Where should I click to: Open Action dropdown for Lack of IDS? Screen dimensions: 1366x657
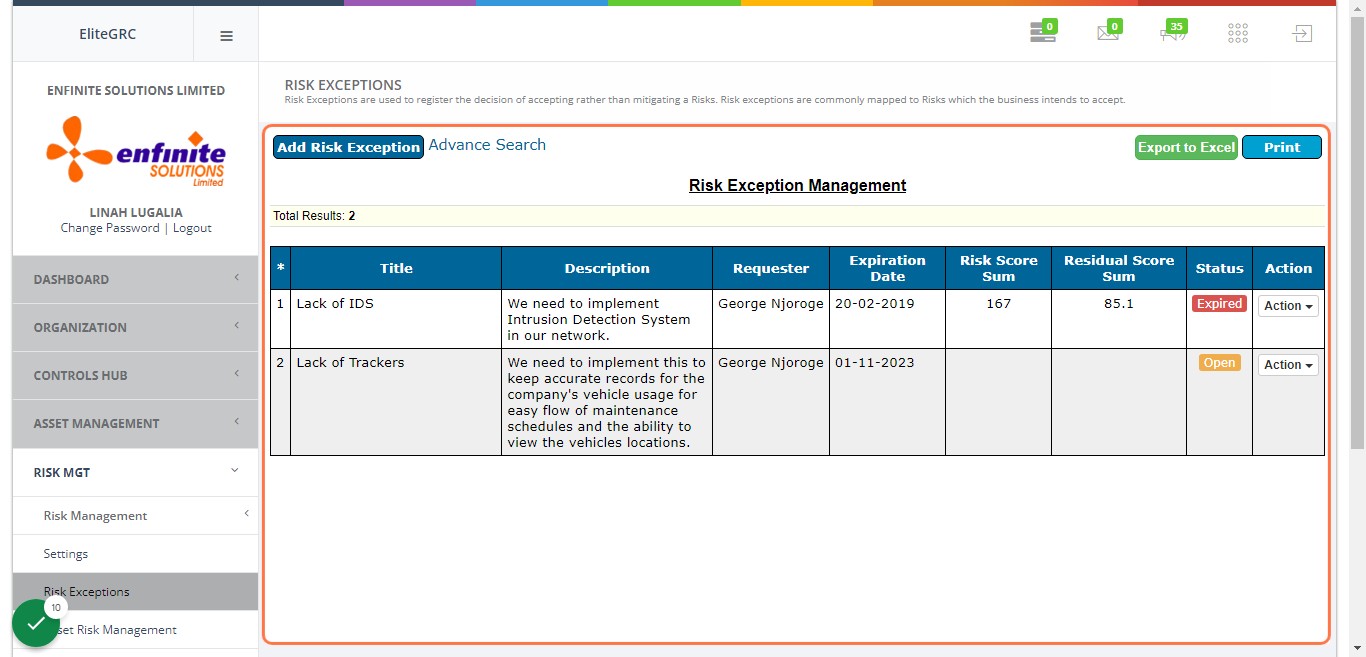(x=1288, y=306)
